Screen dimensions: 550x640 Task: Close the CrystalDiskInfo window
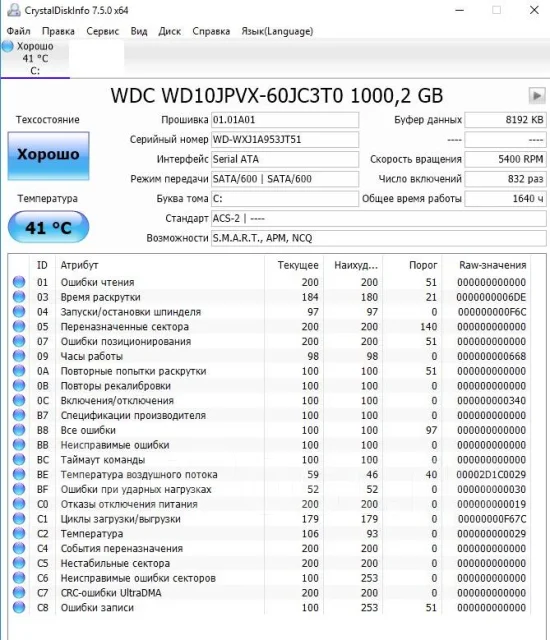(534, 10)
